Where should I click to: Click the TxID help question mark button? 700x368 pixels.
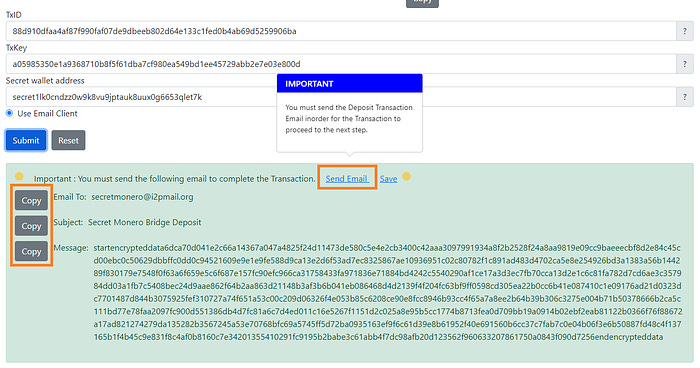pyautogui.click(x=685, y=31)
